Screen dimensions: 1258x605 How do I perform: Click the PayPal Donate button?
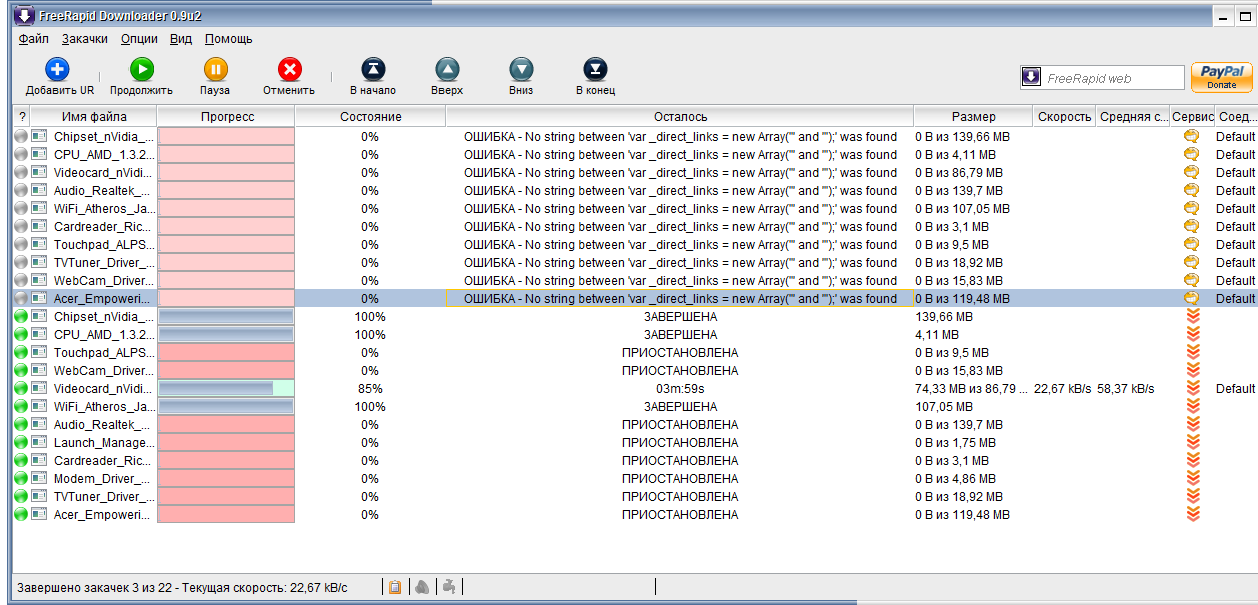[1221, 77]
